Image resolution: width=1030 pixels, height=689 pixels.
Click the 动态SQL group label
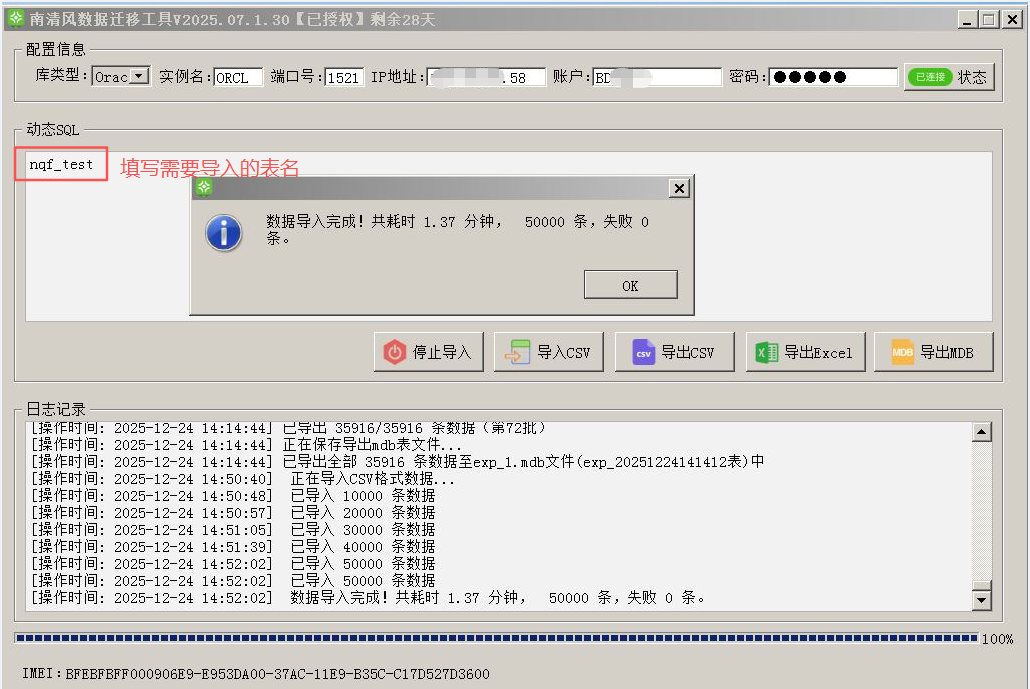pyautogui.click(x=53, y=129)
